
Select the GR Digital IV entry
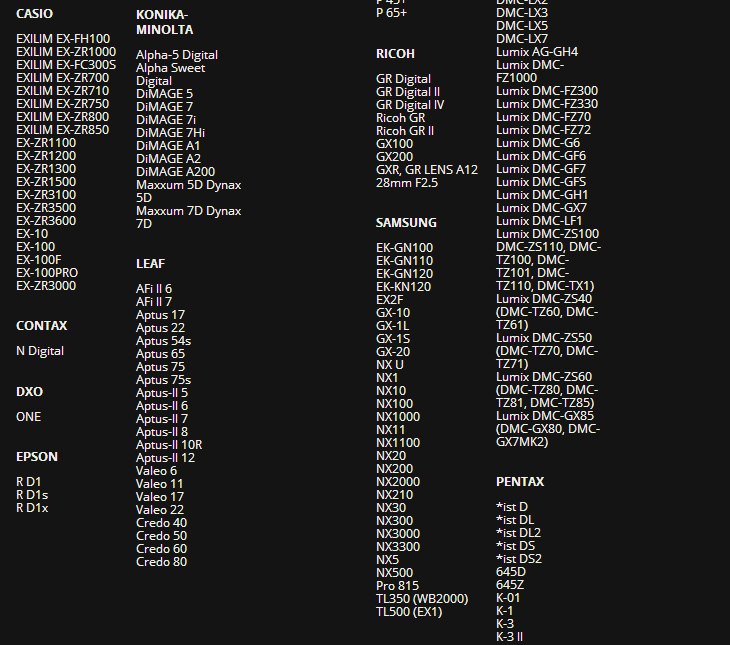point(410,105)
